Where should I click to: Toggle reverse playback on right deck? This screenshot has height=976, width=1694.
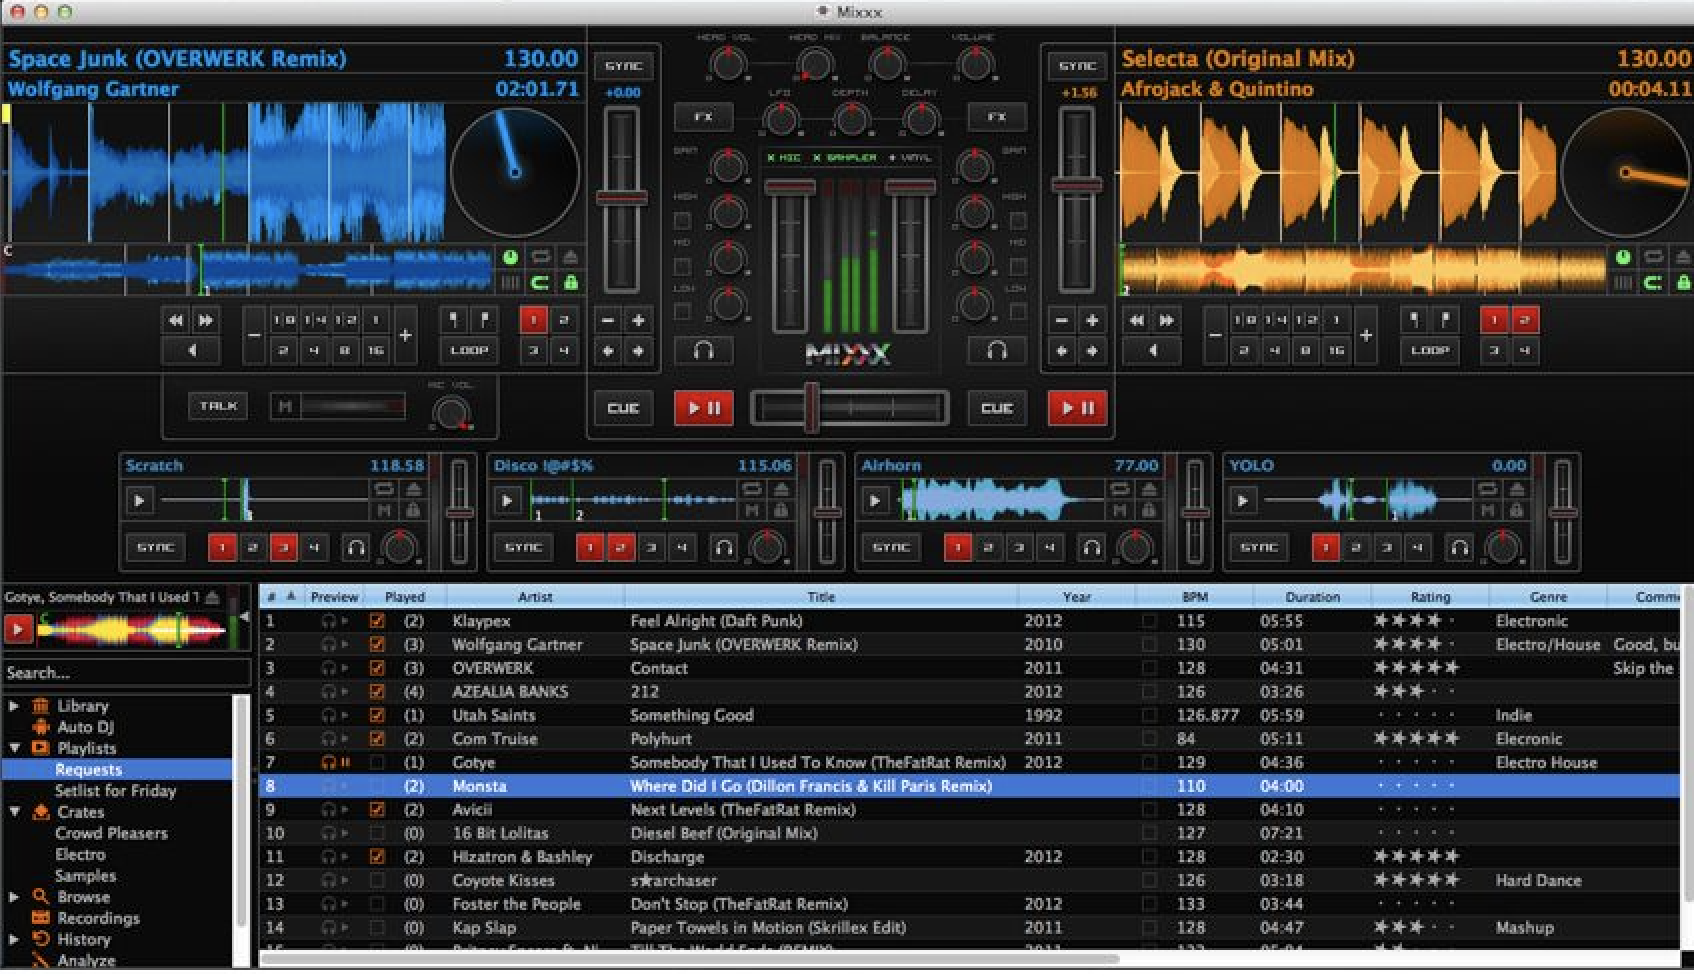click(1152, 351)
